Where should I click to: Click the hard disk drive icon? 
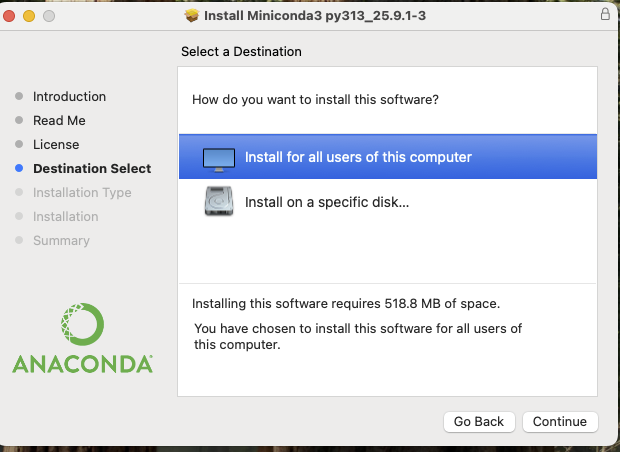(219, 202)
